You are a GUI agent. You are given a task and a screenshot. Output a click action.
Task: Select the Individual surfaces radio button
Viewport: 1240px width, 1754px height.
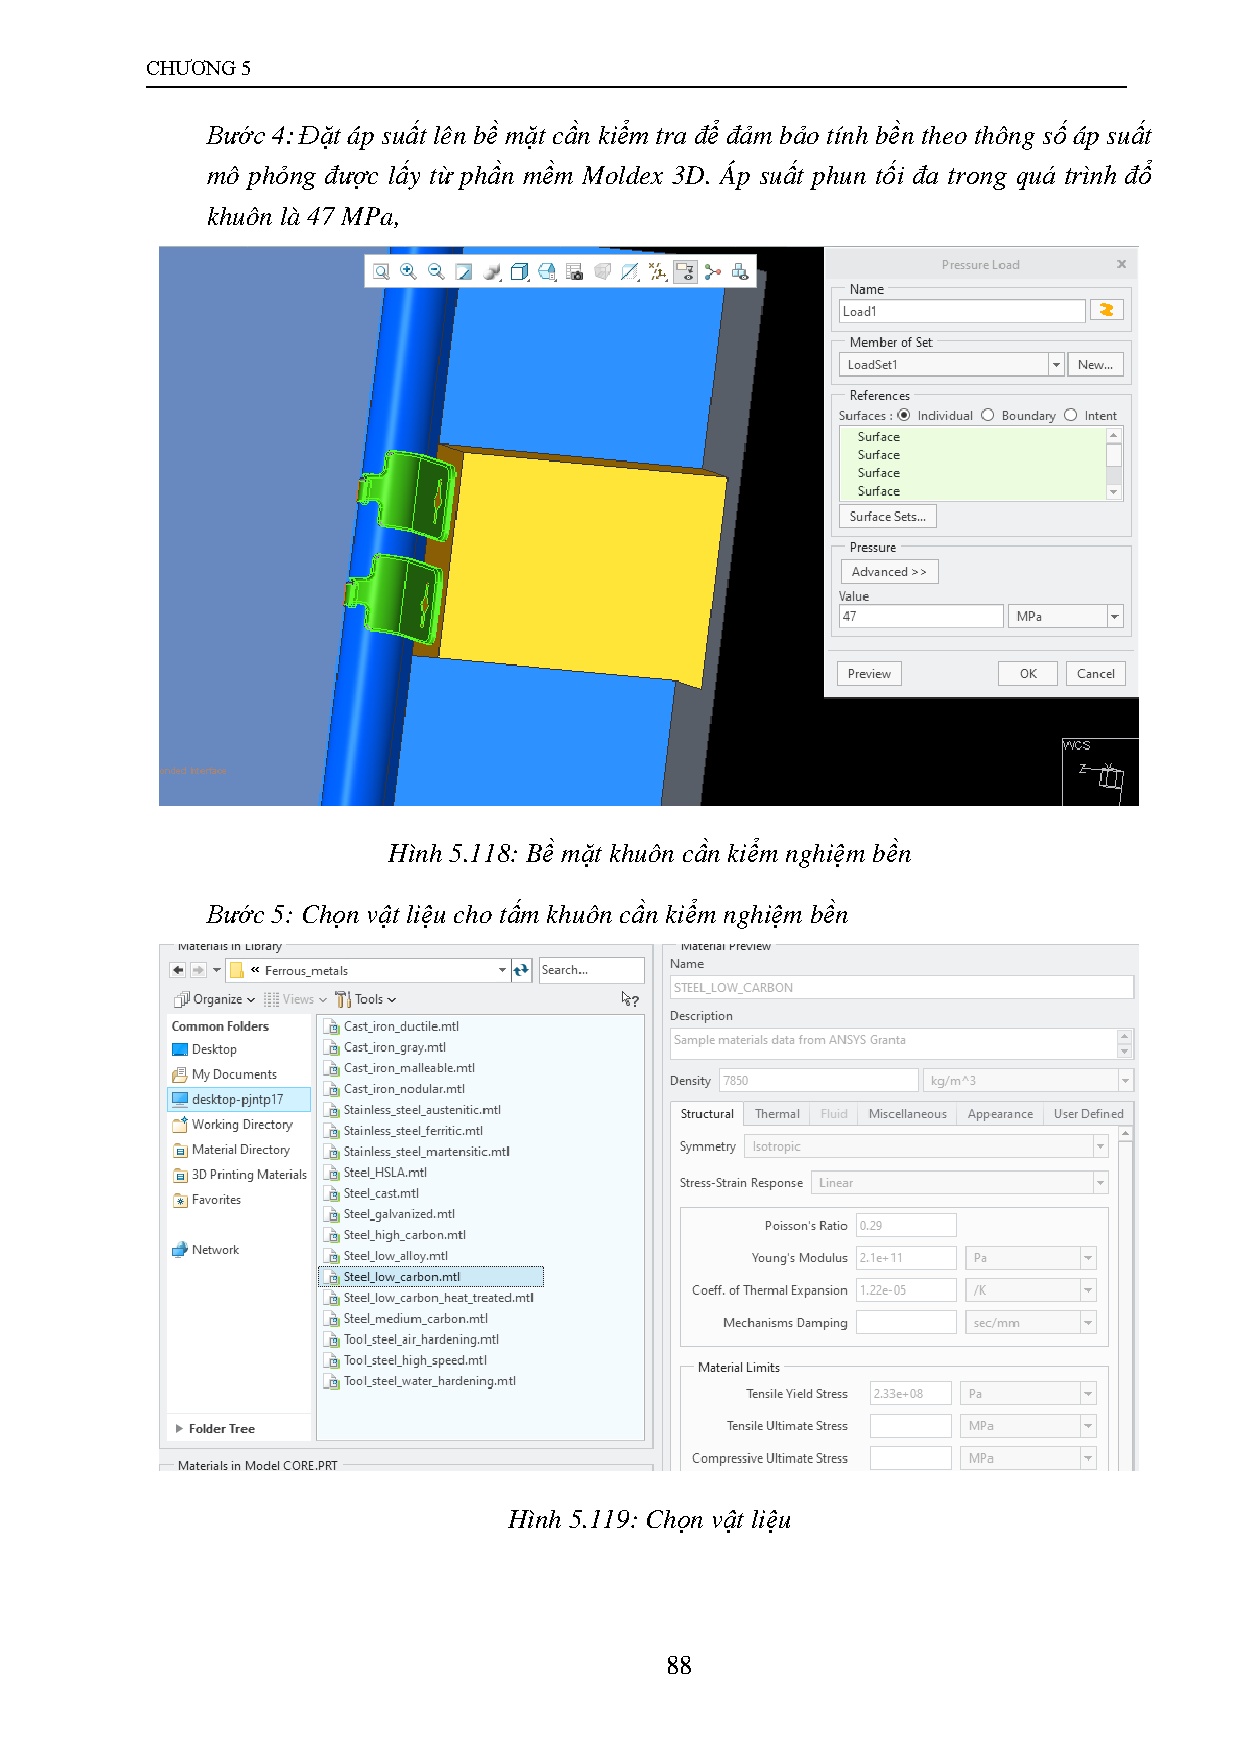coord(904,416)
